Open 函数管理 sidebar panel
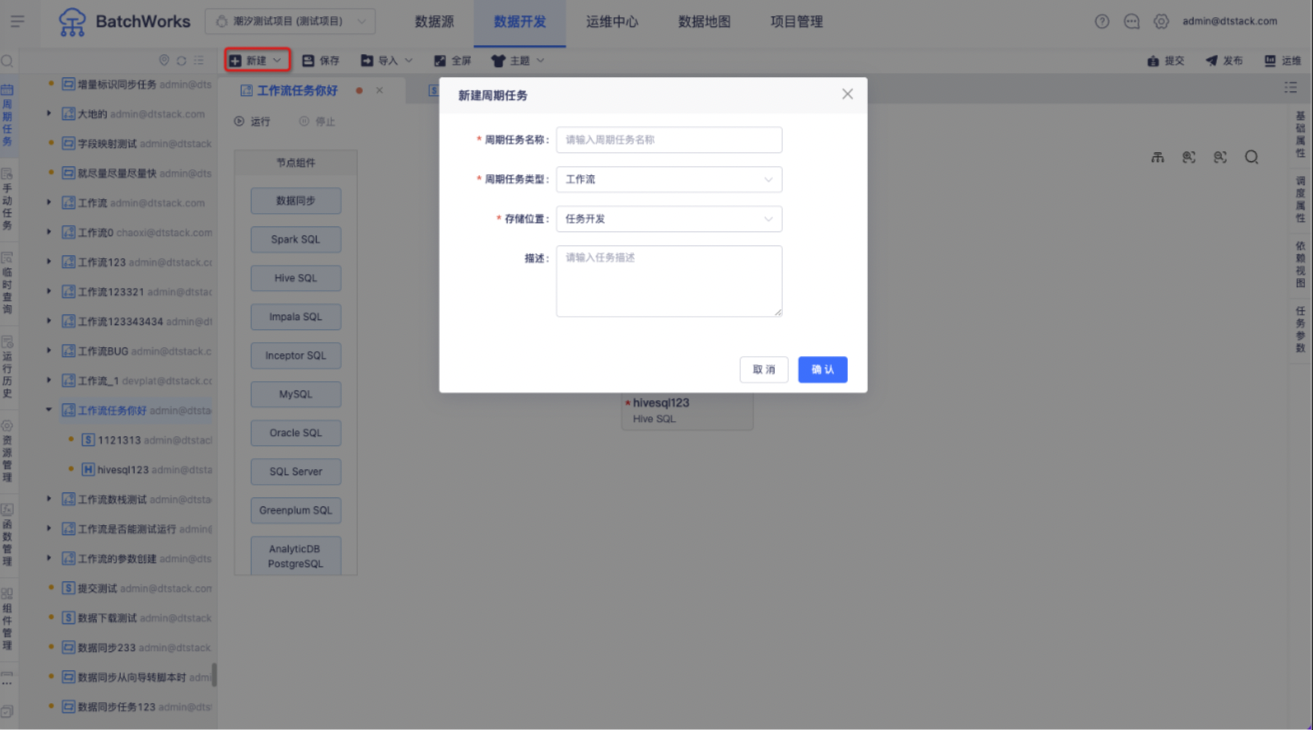Image resolution: width=1313 pixels, height=730 pixels. click(7, 536)
